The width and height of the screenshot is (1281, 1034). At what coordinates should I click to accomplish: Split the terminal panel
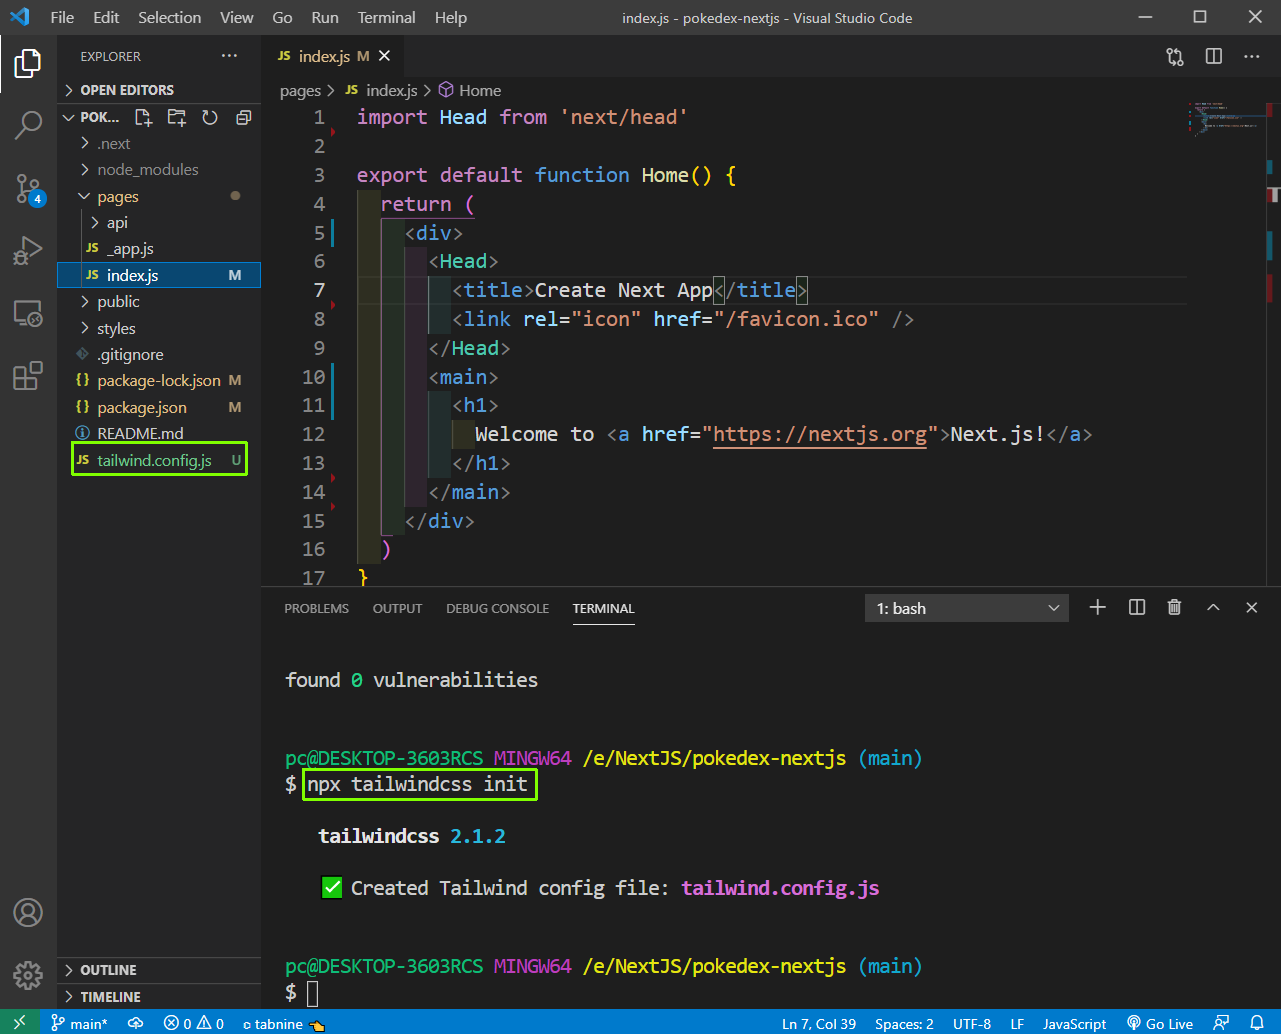[1137, 607]
